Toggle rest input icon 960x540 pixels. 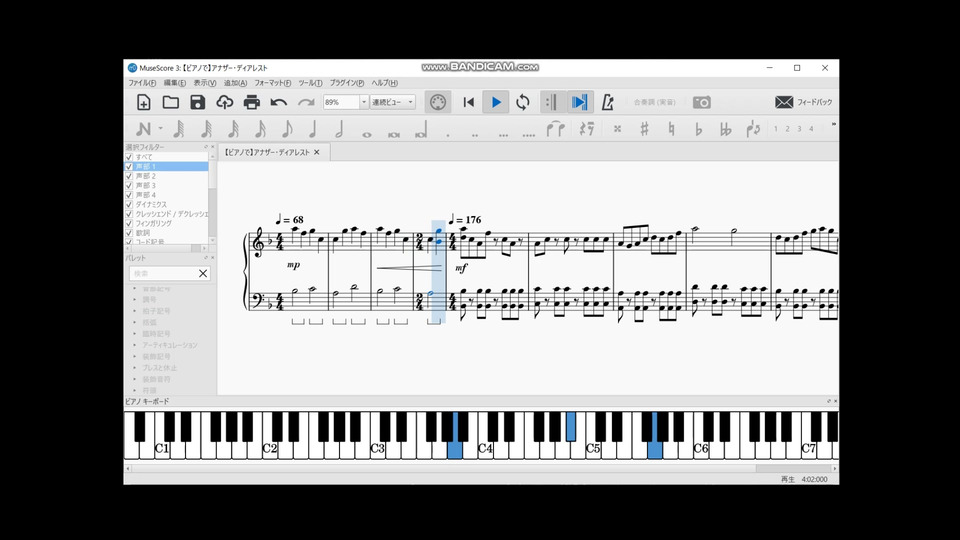point(587,129)
